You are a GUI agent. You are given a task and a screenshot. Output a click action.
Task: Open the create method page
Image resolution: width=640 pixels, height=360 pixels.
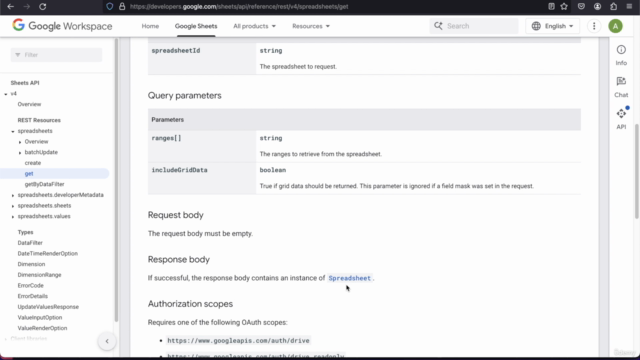[x=33, y=163]
